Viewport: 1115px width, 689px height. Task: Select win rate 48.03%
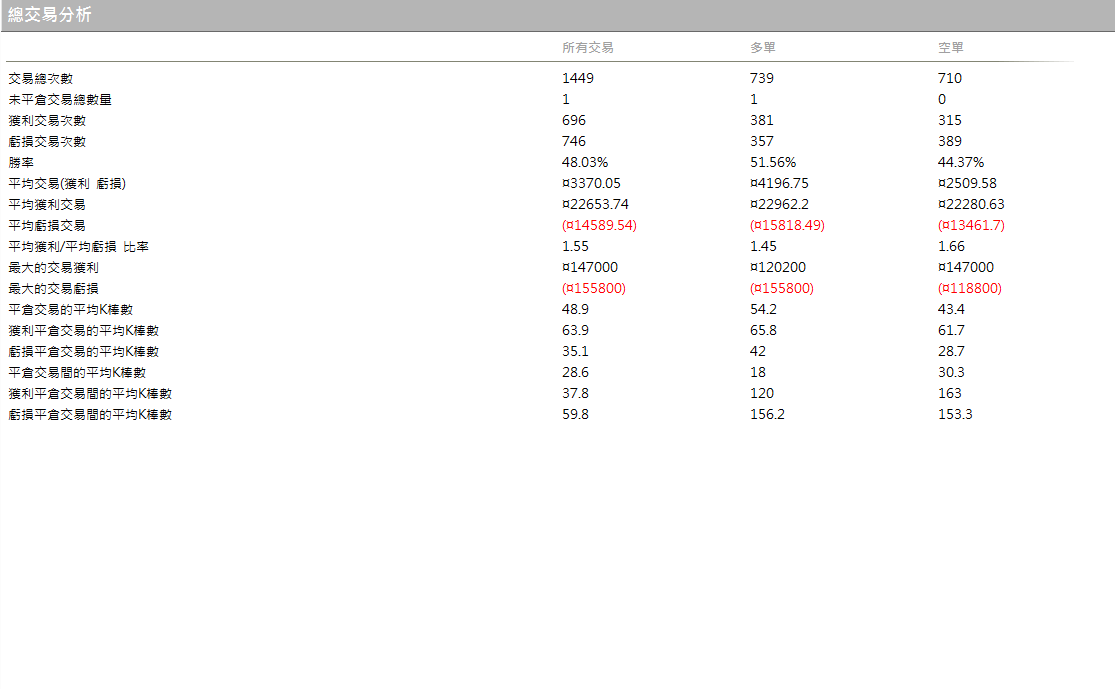[585, 162]
